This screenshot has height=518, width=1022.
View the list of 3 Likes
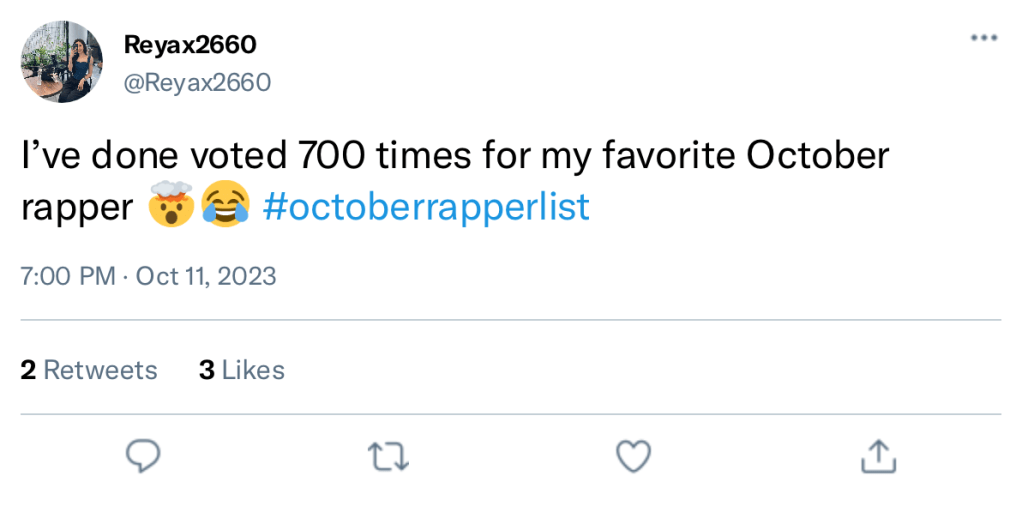pos(242,370)
